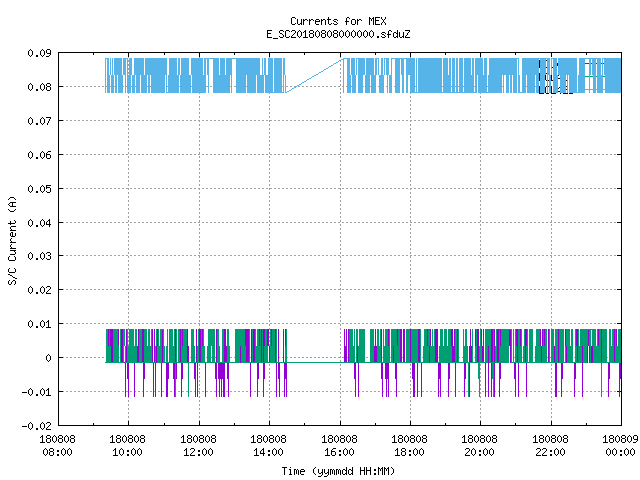Viewport: 640px width, 480px height.
Task: Click the chart title 'Currents for MEX'
Action: 338,21
